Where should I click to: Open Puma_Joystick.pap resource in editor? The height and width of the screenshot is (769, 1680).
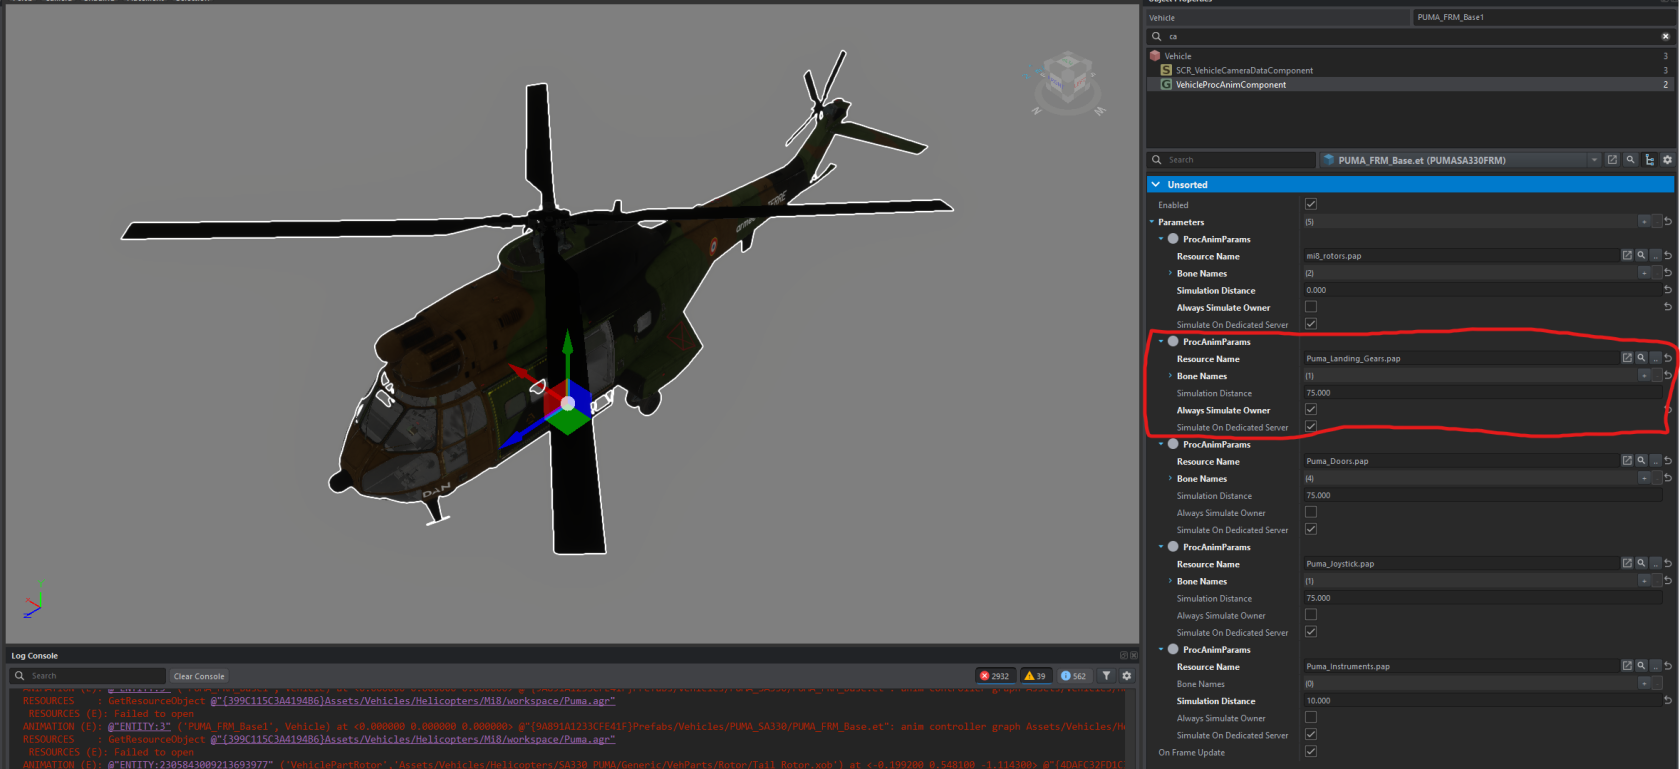[x=1627, y=564]
